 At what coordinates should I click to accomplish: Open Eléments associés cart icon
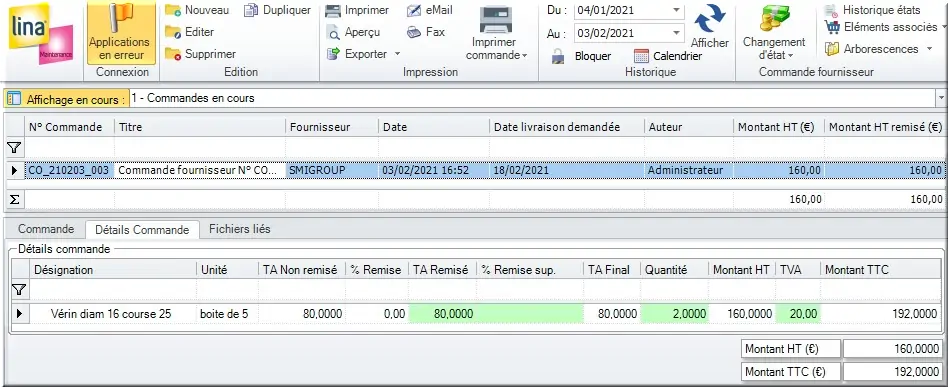pyautogui.click(x=832, y=27)
